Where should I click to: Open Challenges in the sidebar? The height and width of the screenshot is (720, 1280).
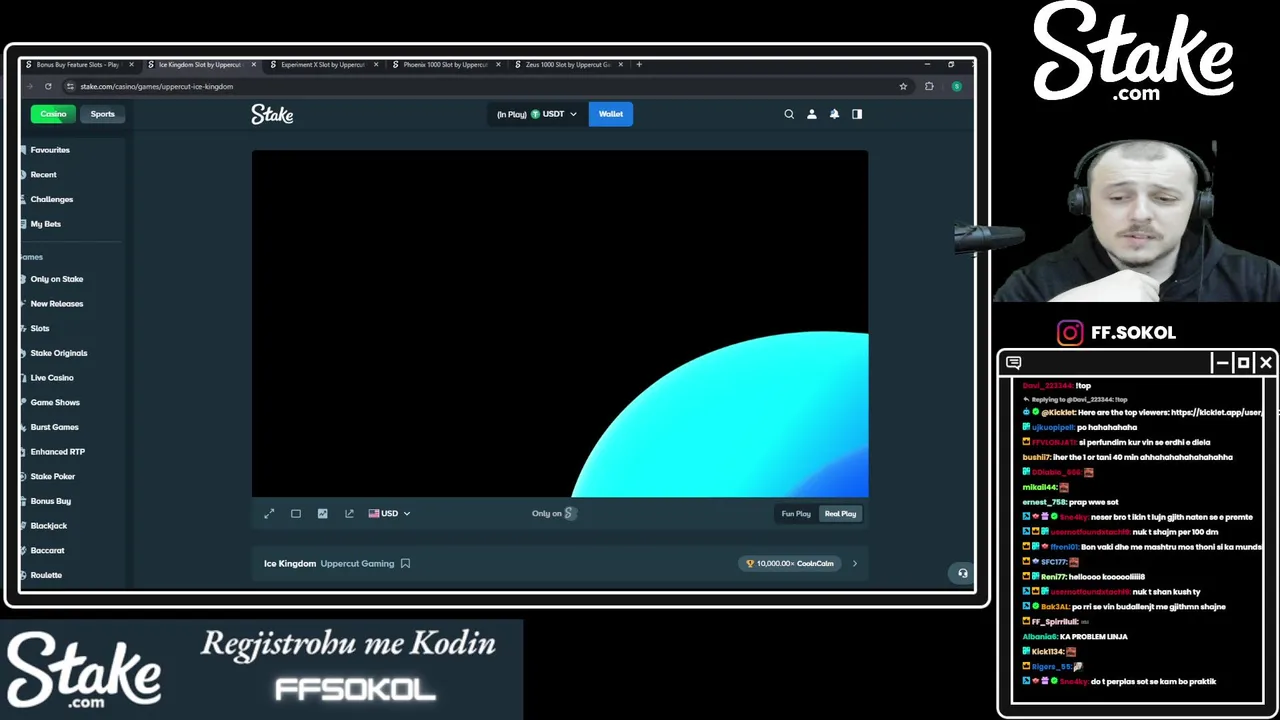pyautogui.click(x=51, y=199)
